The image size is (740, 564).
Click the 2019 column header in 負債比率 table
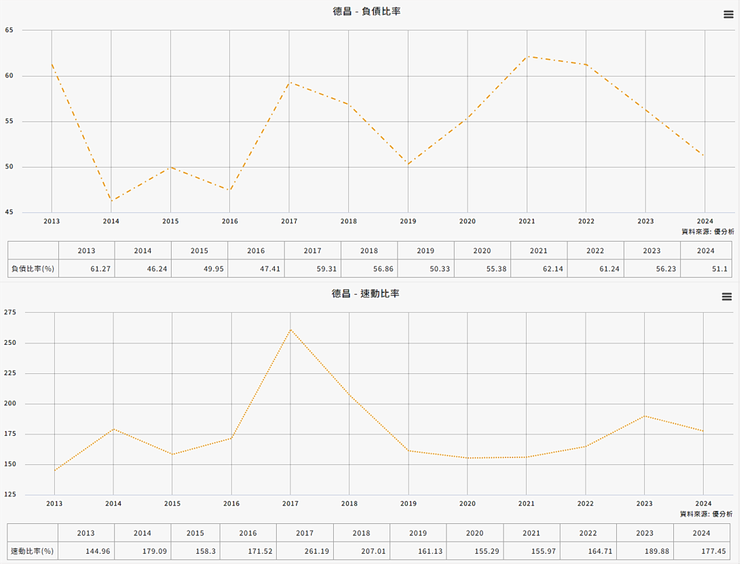click(x=425, y=250)
